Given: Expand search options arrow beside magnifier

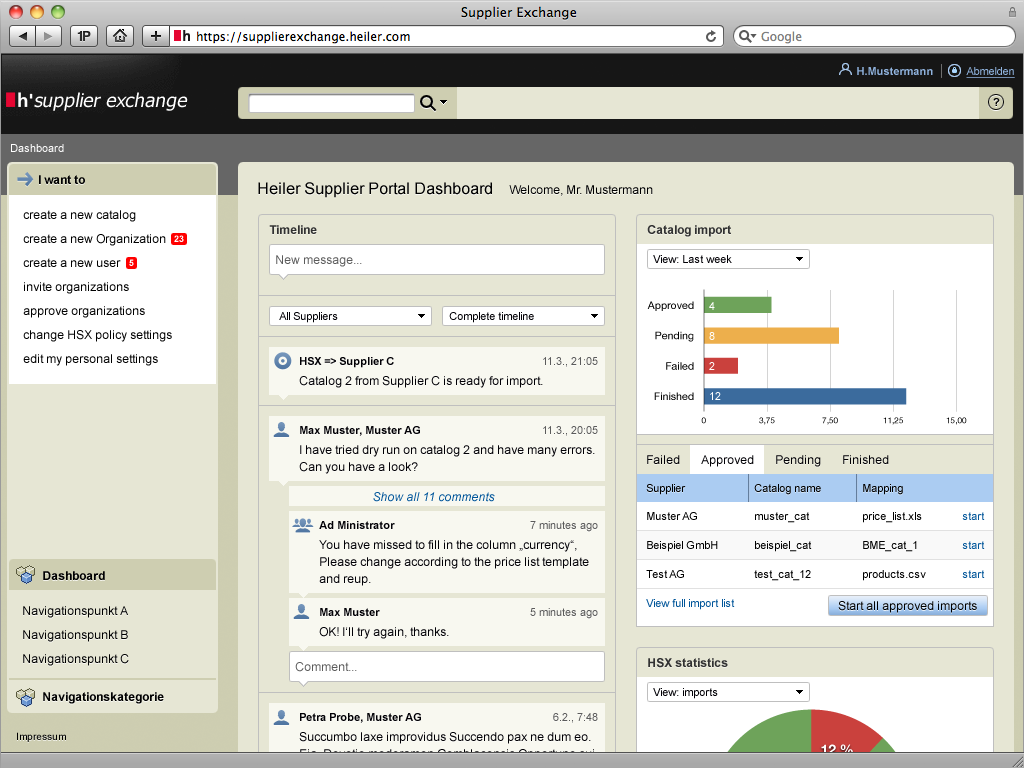Looking at the screenshot, I should click(x=443, y=102).
